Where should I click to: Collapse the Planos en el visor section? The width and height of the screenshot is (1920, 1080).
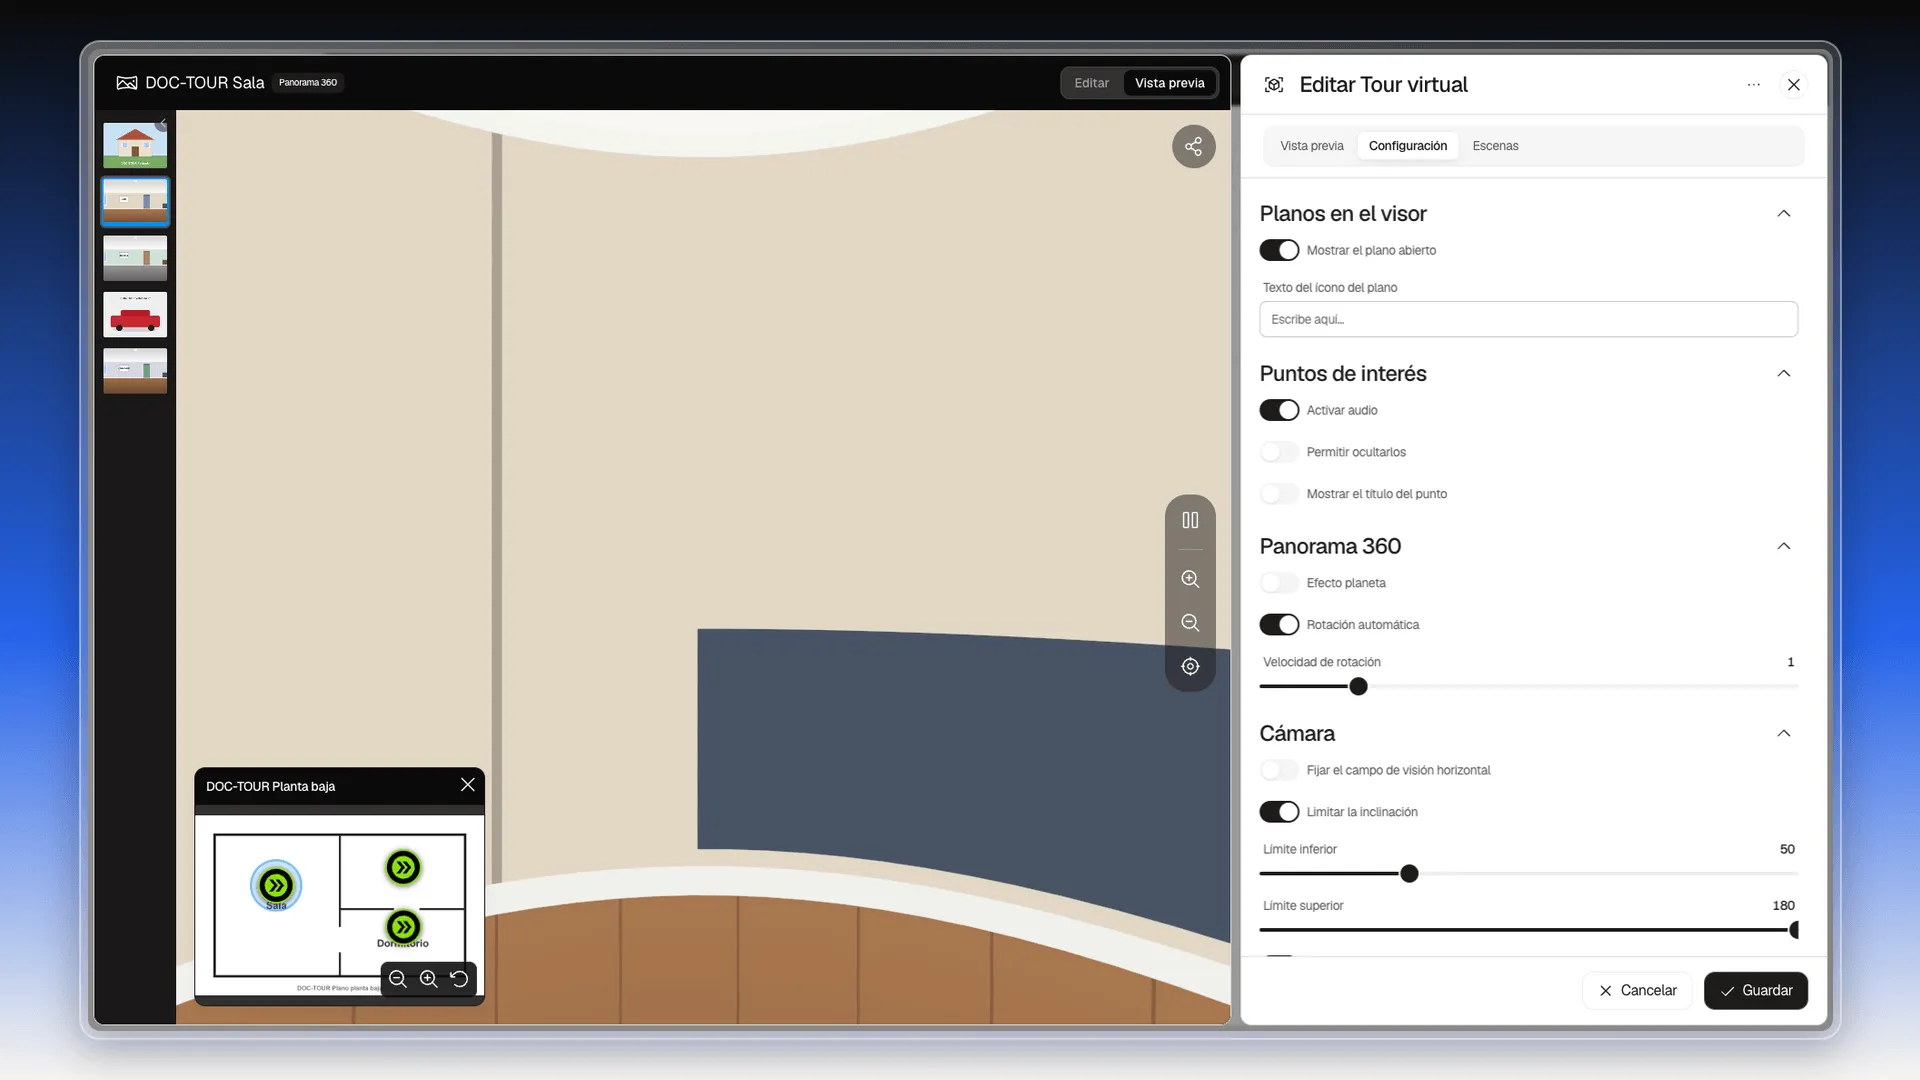tap(1783, 214)
